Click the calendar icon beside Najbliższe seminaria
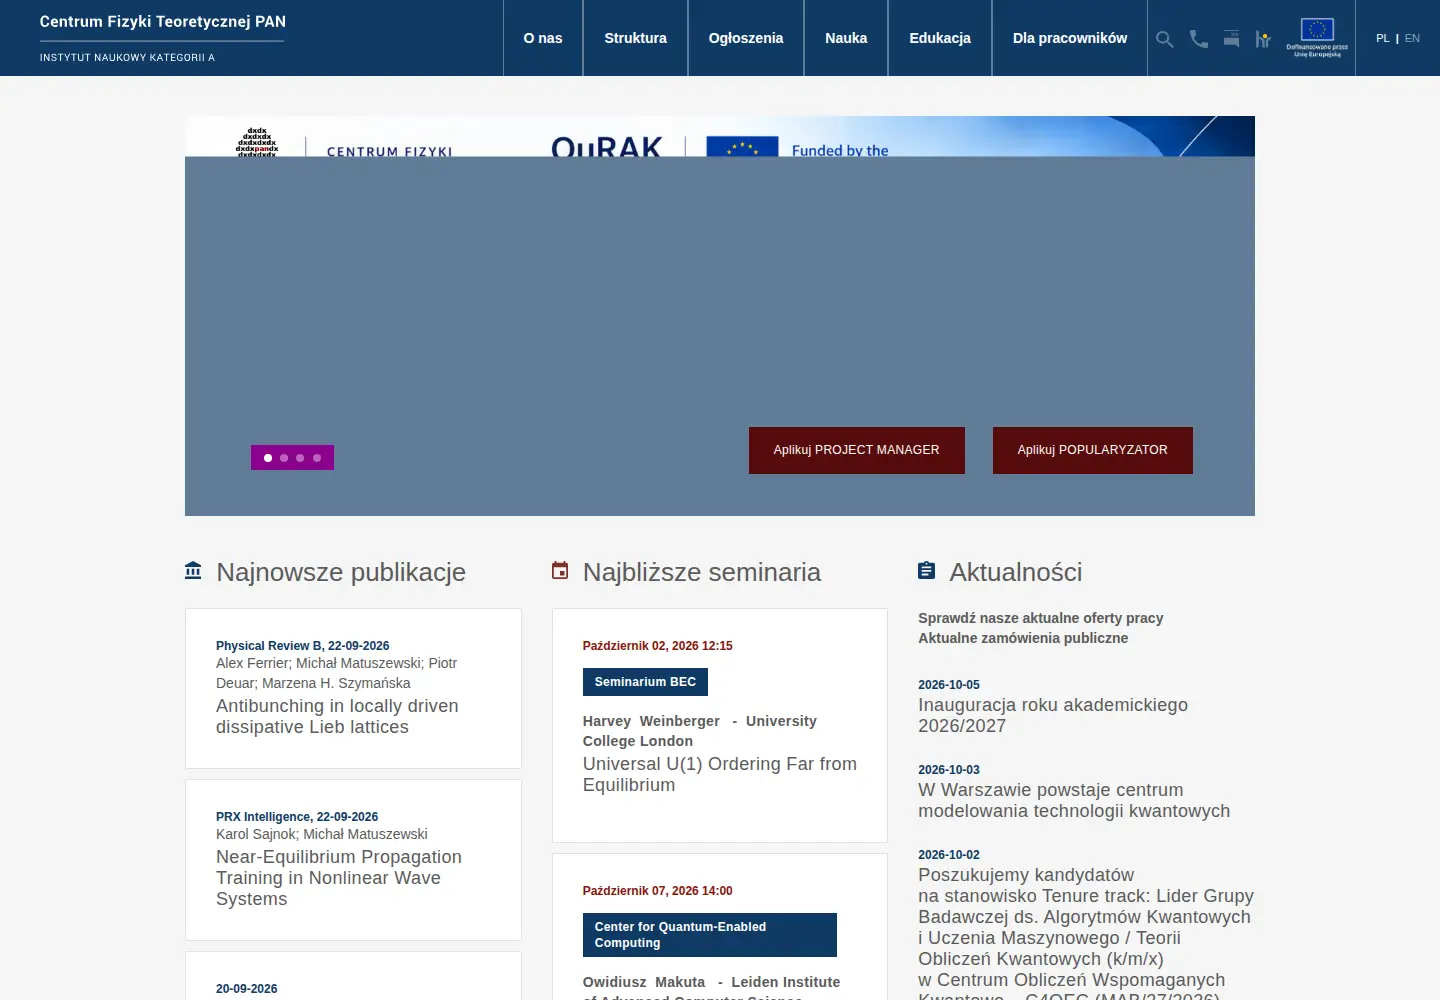 click(x=560, y=570)
